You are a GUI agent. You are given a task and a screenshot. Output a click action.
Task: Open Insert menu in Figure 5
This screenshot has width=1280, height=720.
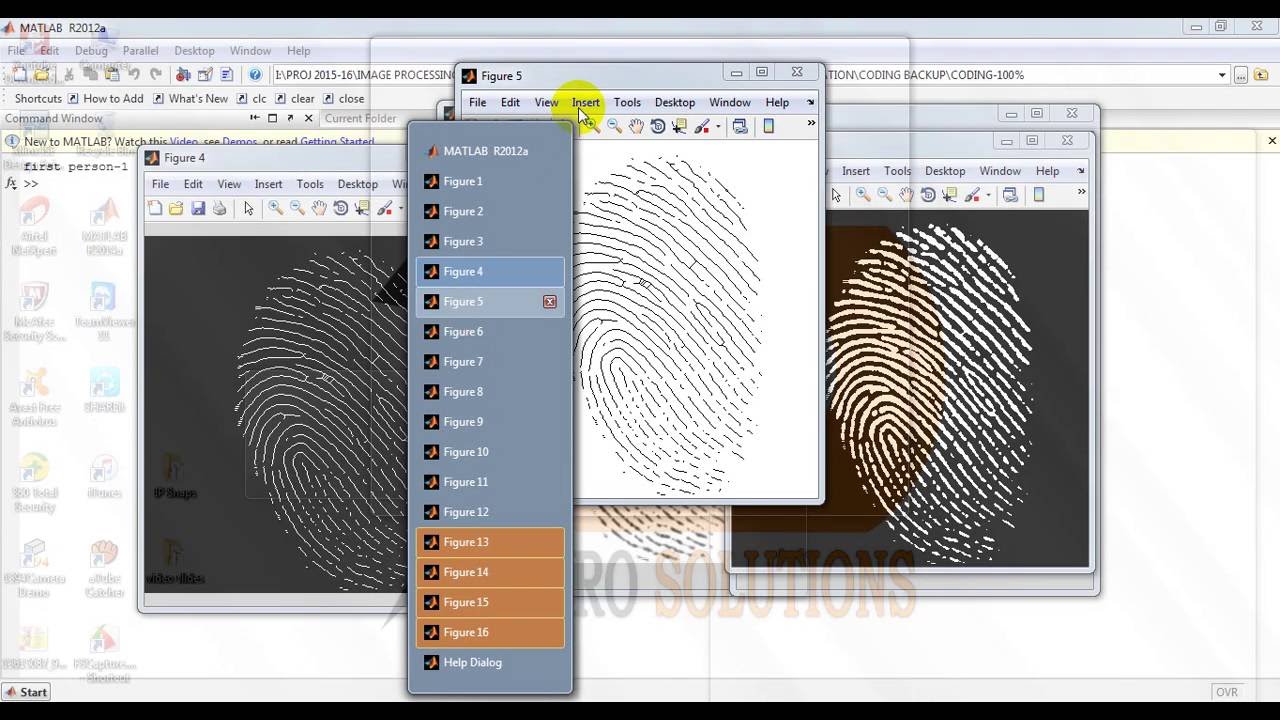click(x=586, y=102)
